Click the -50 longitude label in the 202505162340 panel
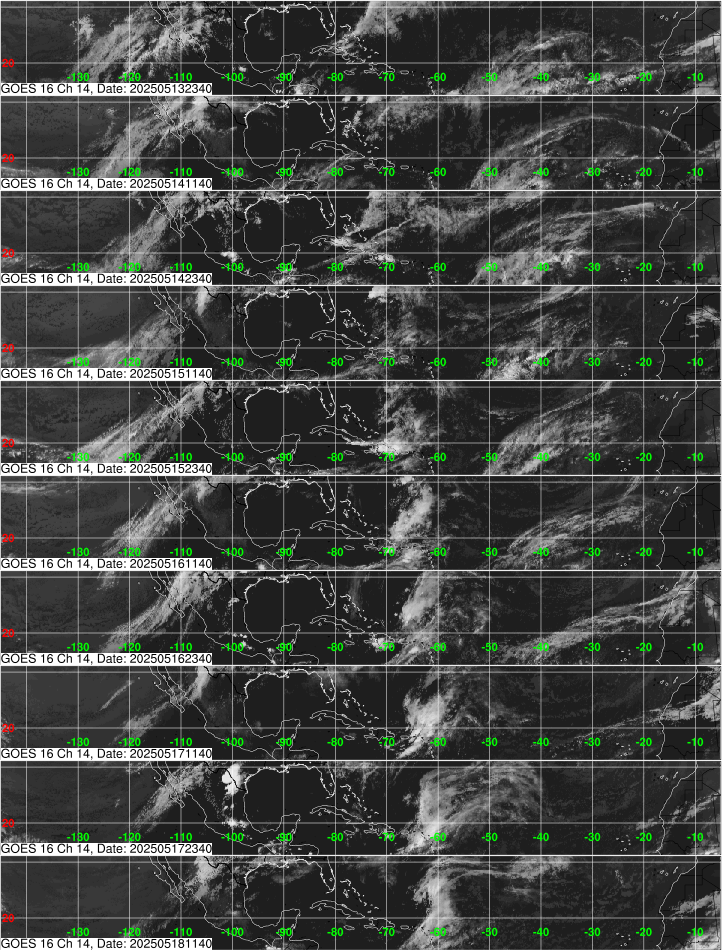This screenshot has height=950, width=722. point(489,648)
